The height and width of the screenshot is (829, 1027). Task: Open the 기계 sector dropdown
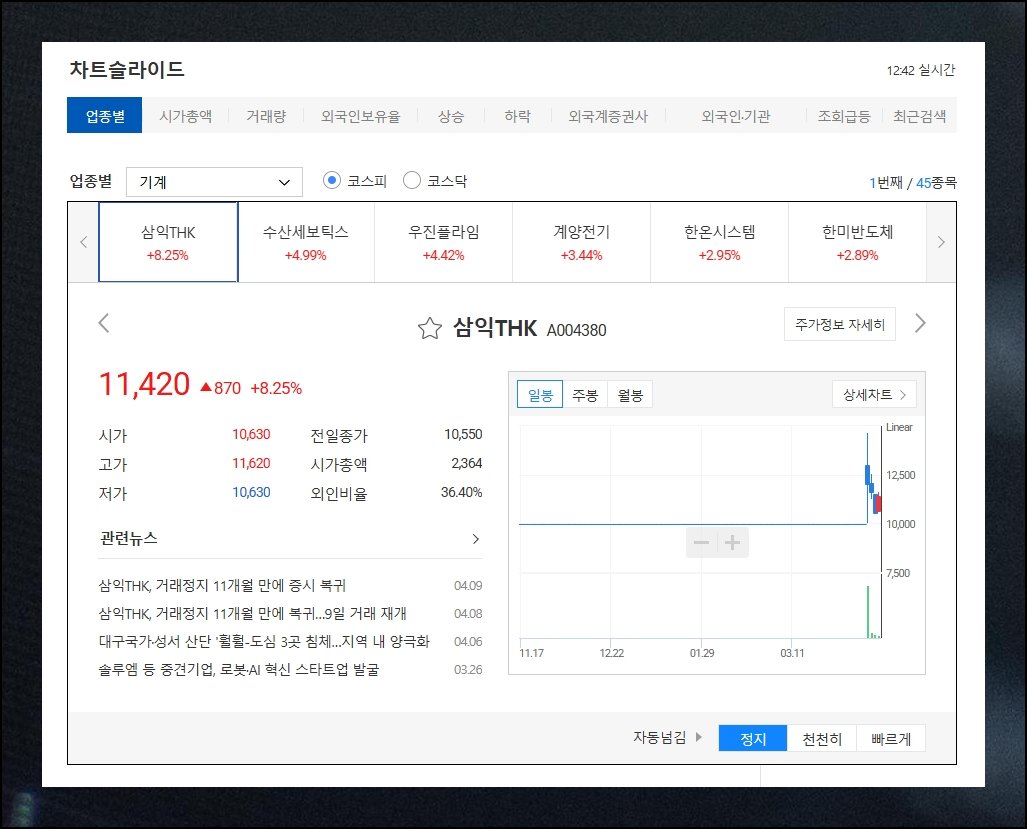coord(214,182)
